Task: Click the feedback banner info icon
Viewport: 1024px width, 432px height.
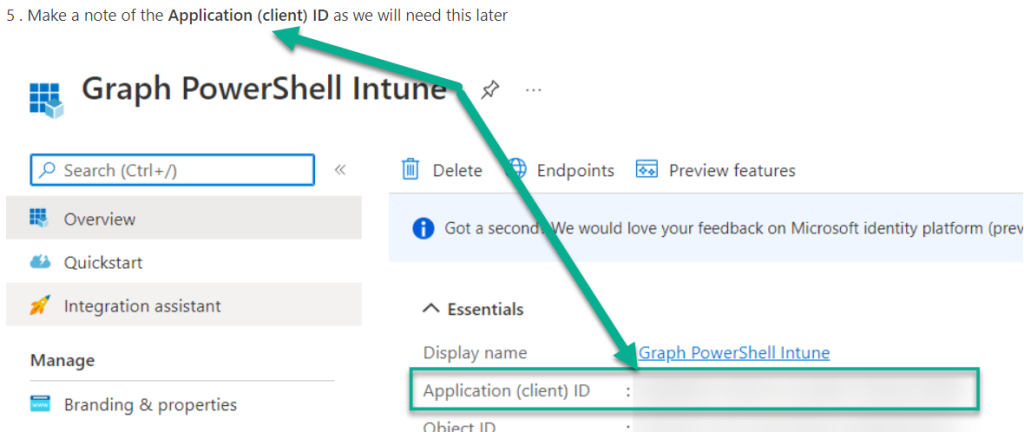Action: point(423,228)
